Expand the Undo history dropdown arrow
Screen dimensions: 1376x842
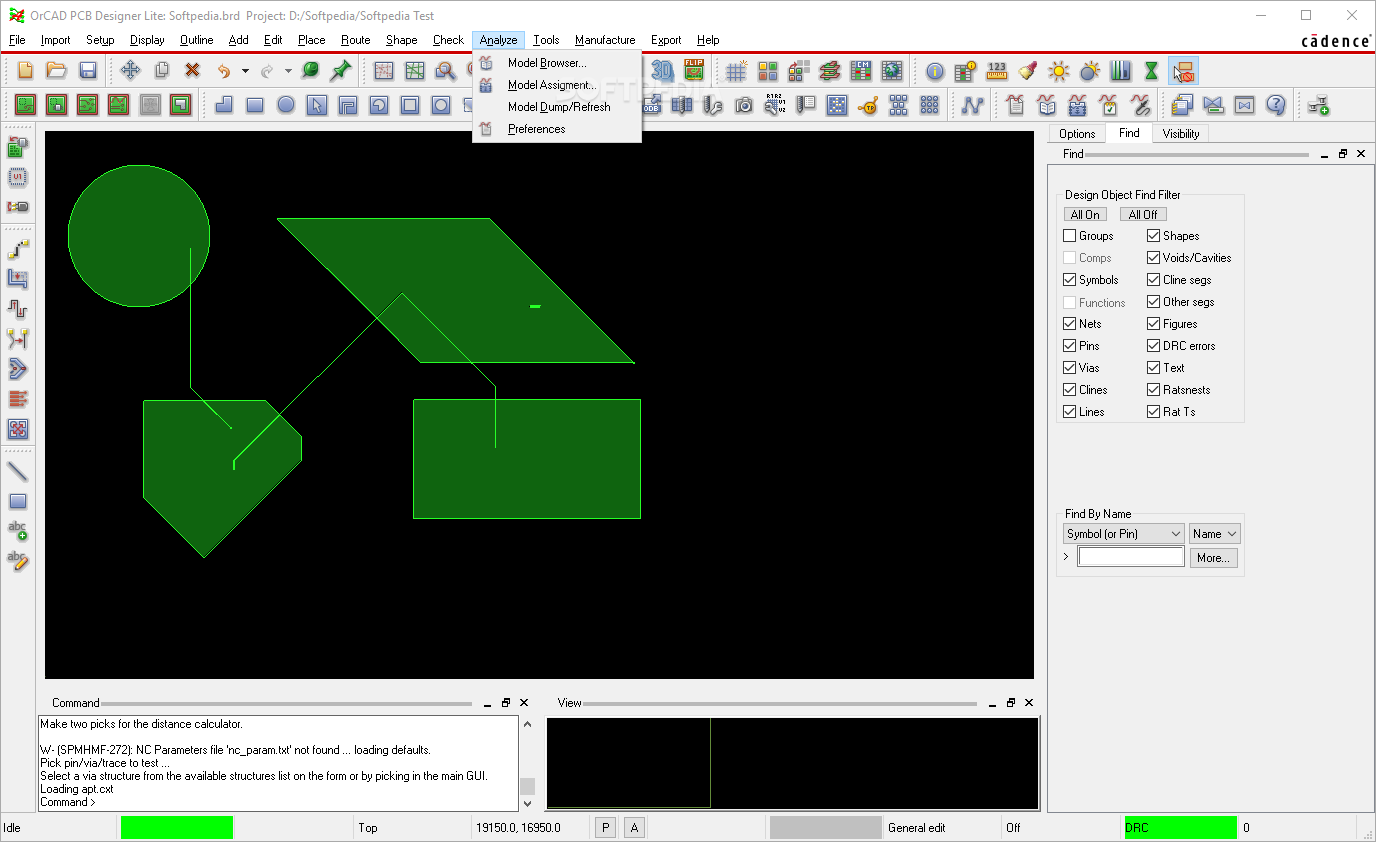point(245,71)
